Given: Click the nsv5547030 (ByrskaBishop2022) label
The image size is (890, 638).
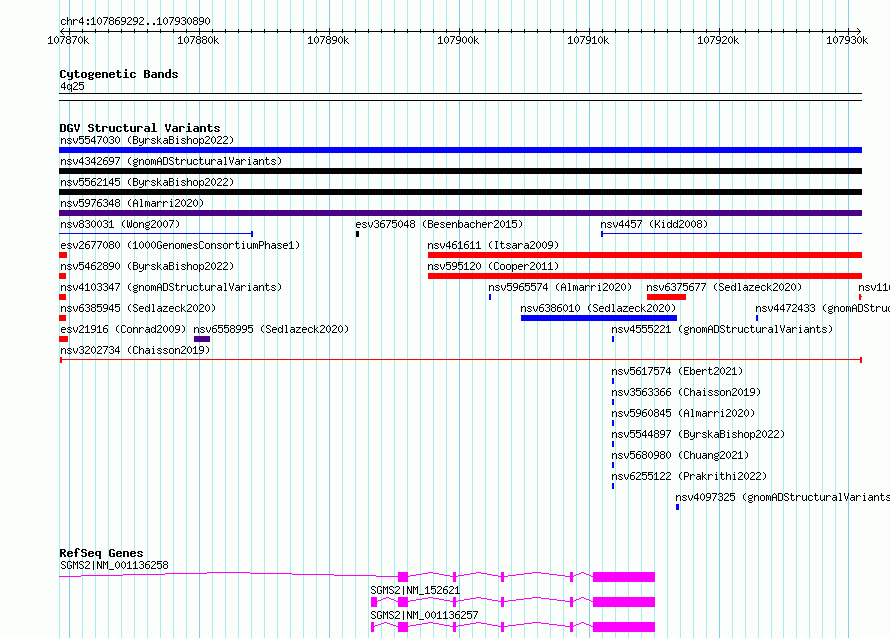Looking at the screenshot, I should (x=147, y=140).
